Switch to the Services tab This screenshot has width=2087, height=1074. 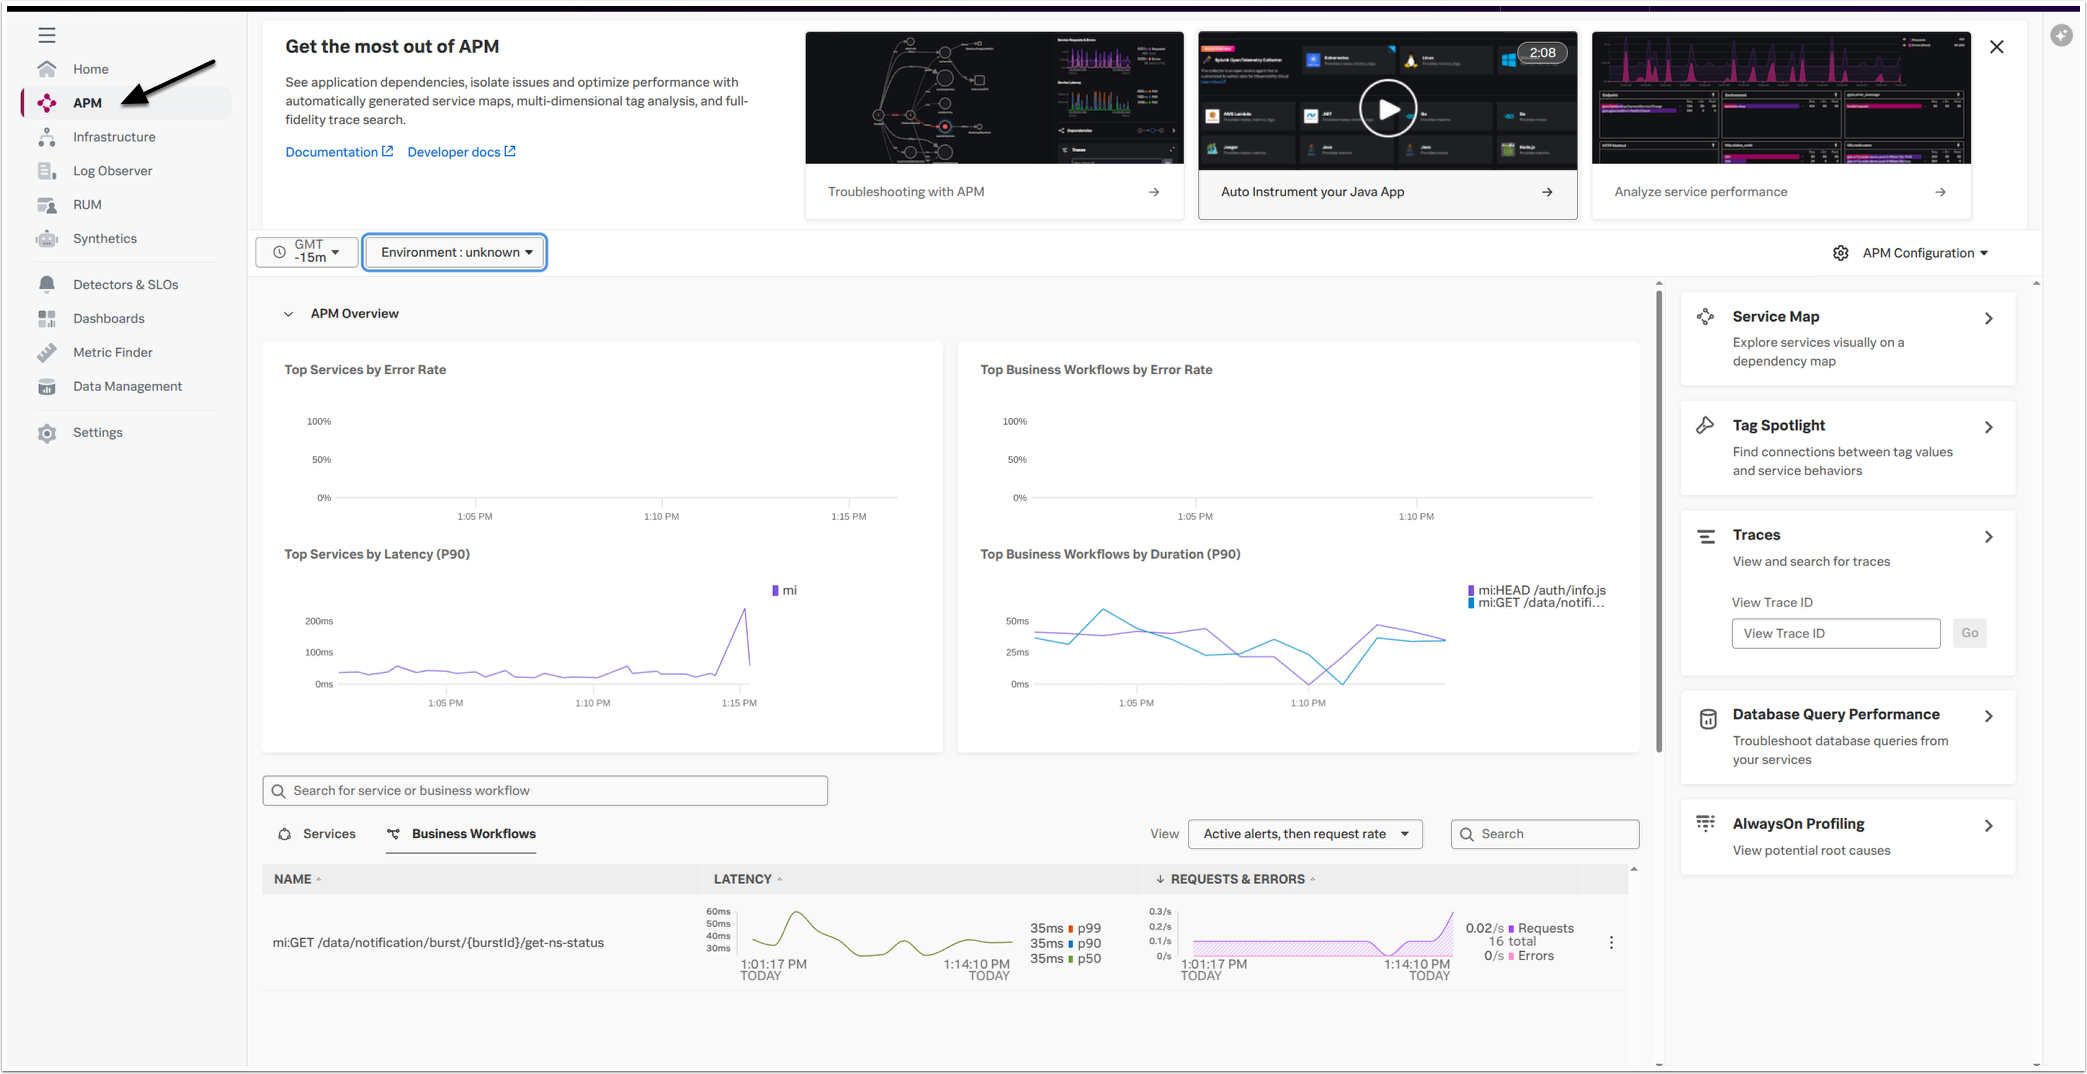tap(317, 834)
